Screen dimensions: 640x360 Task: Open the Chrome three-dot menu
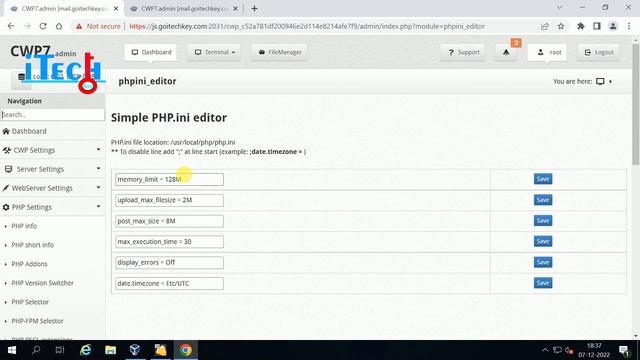629,26
